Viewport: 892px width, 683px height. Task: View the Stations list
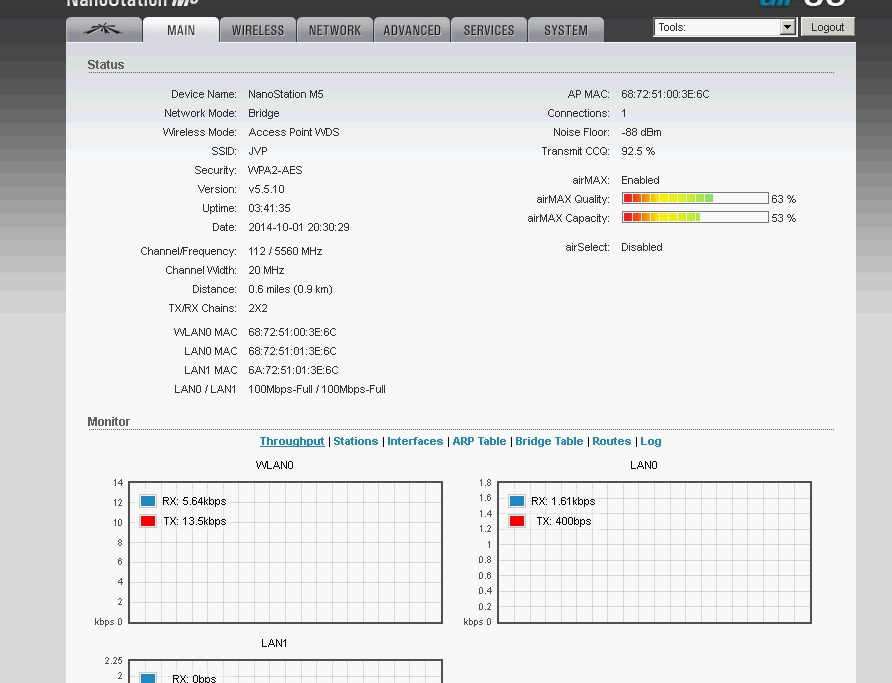pyautogui.click(x=356, y=441)
